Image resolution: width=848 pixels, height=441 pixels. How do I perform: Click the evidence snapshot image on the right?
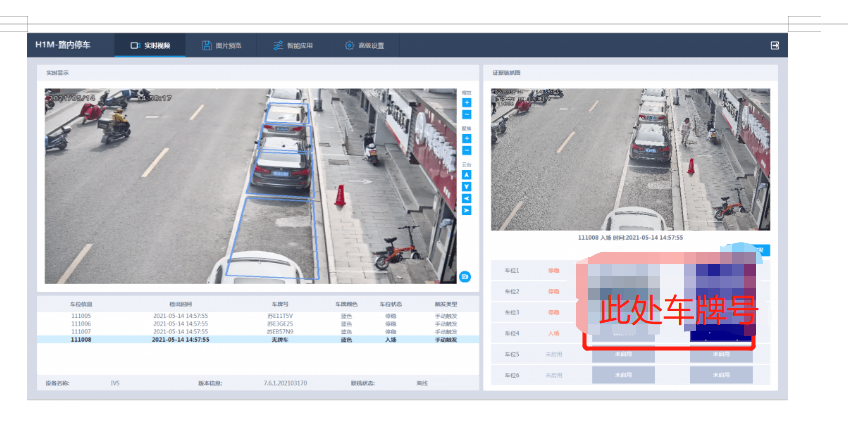point(630,160)
